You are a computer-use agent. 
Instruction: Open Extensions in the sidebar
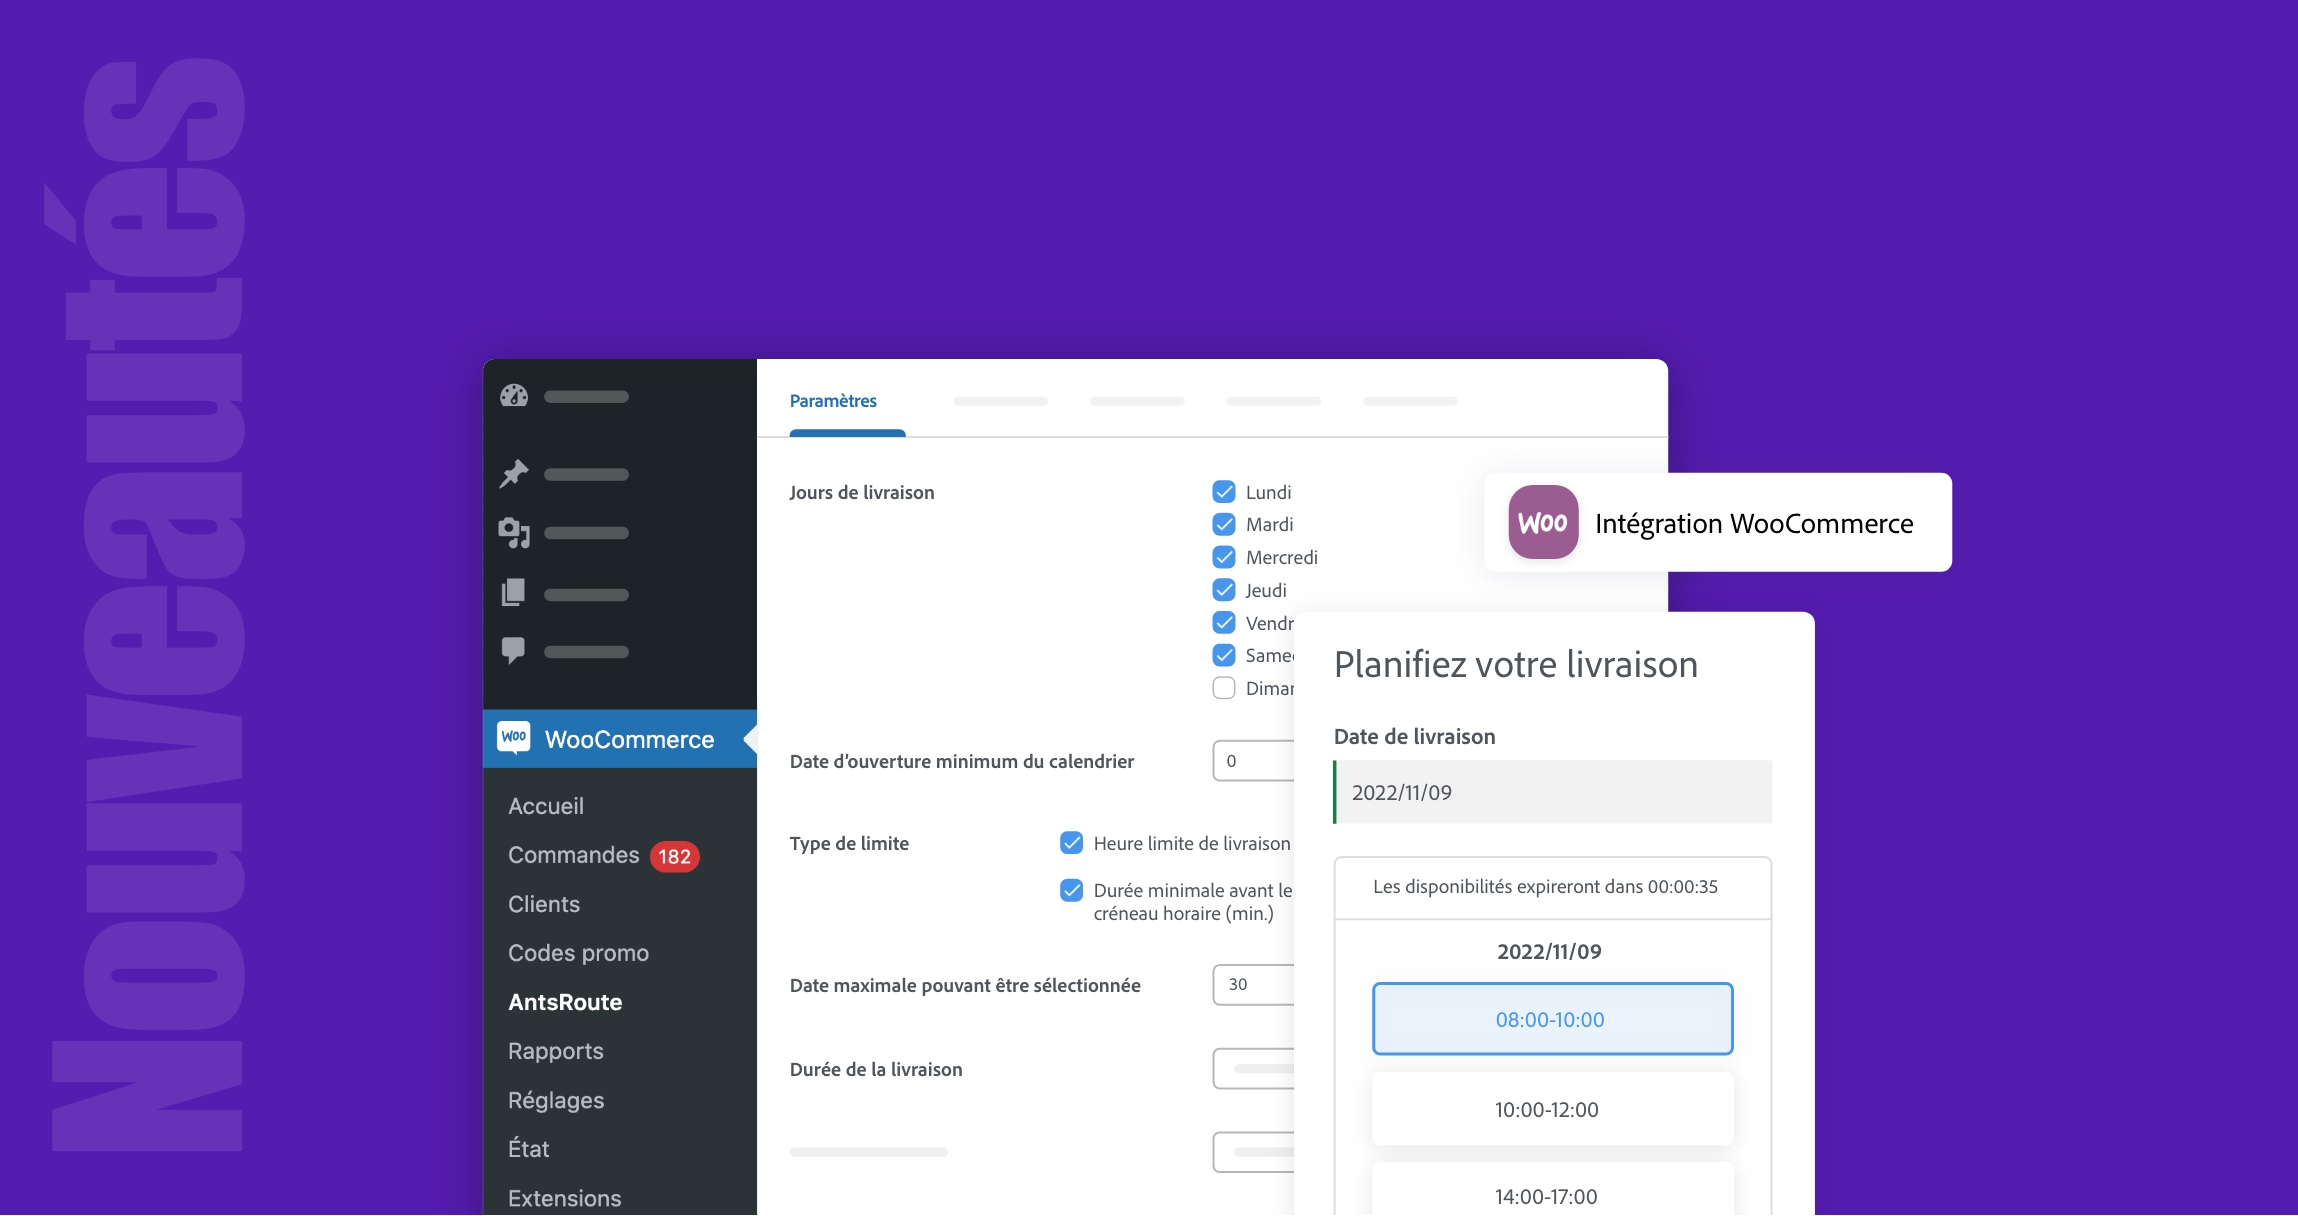564,1198
